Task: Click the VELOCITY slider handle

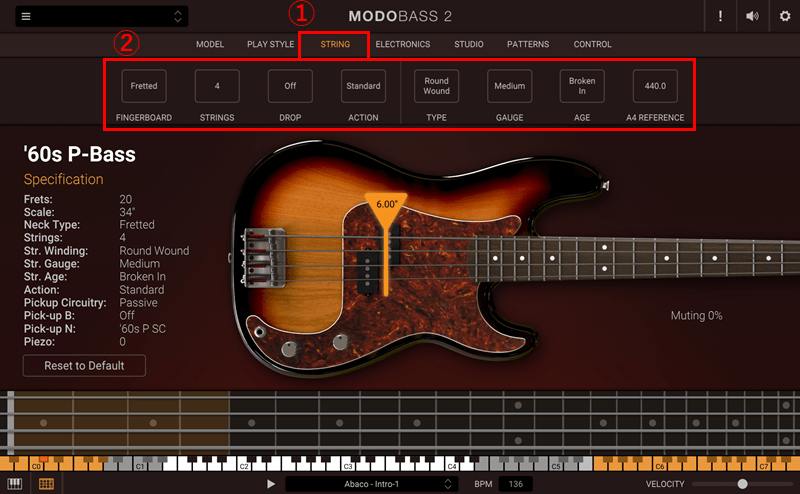Action: click(x=742, y=484)
